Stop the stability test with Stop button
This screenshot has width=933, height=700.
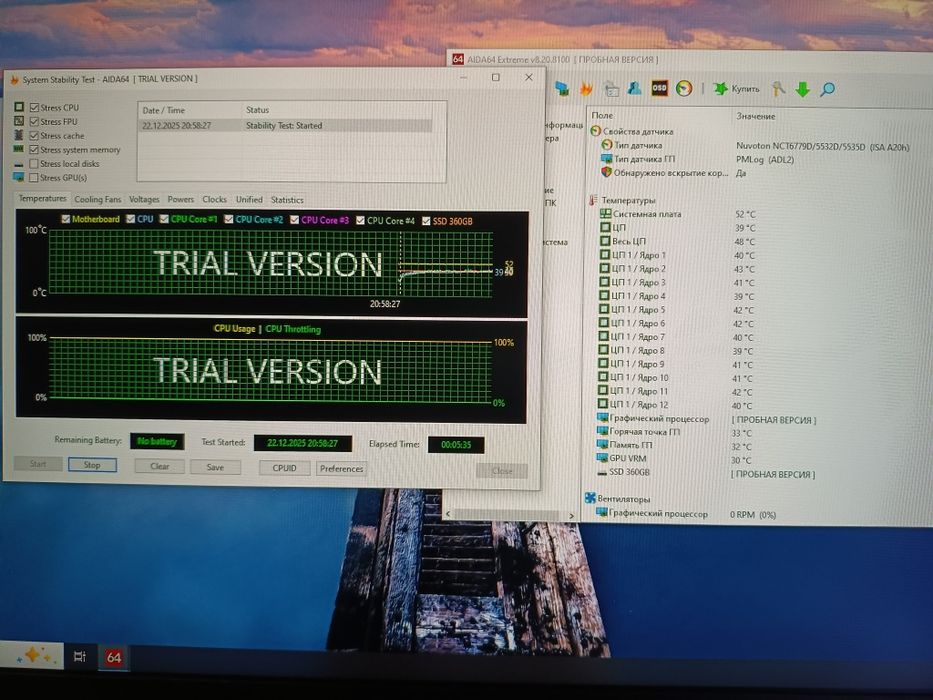(x=92, y=465)
